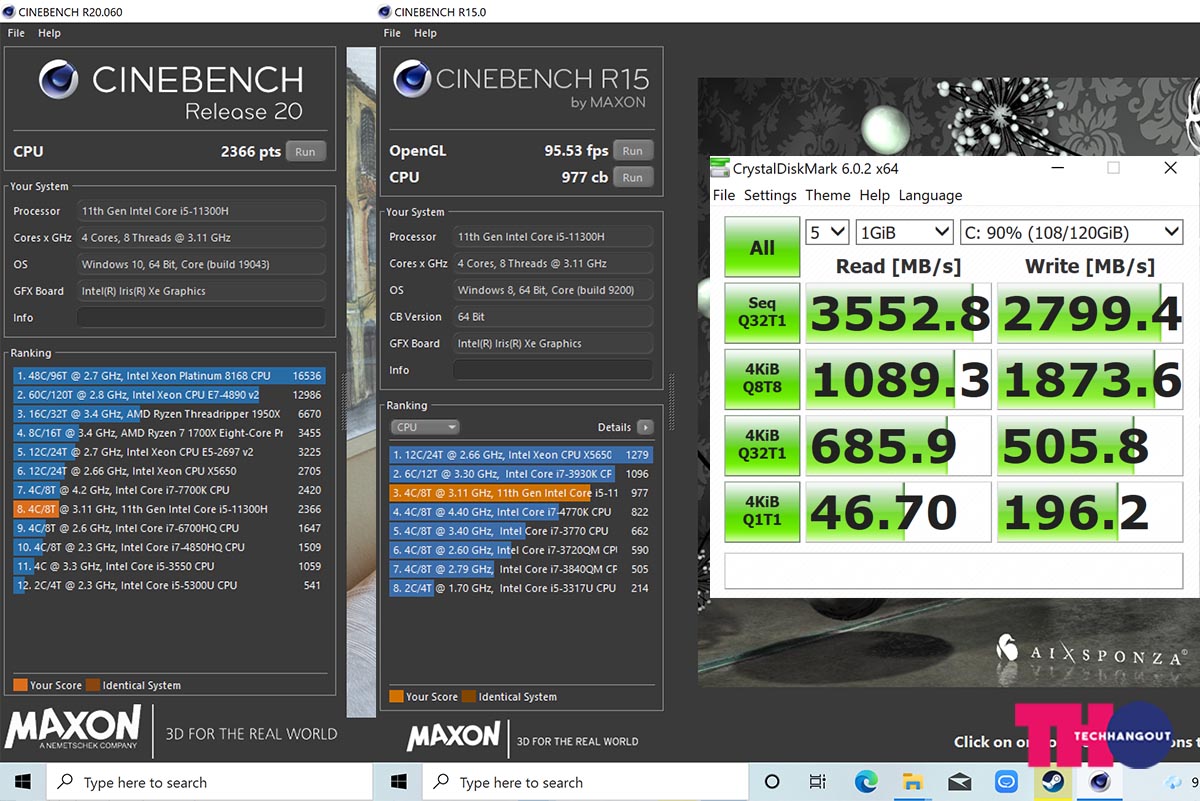Viewport: 1200px width, 801px height.
Task: Open Cinebench R15 Help menu
Action: point(426,33)
